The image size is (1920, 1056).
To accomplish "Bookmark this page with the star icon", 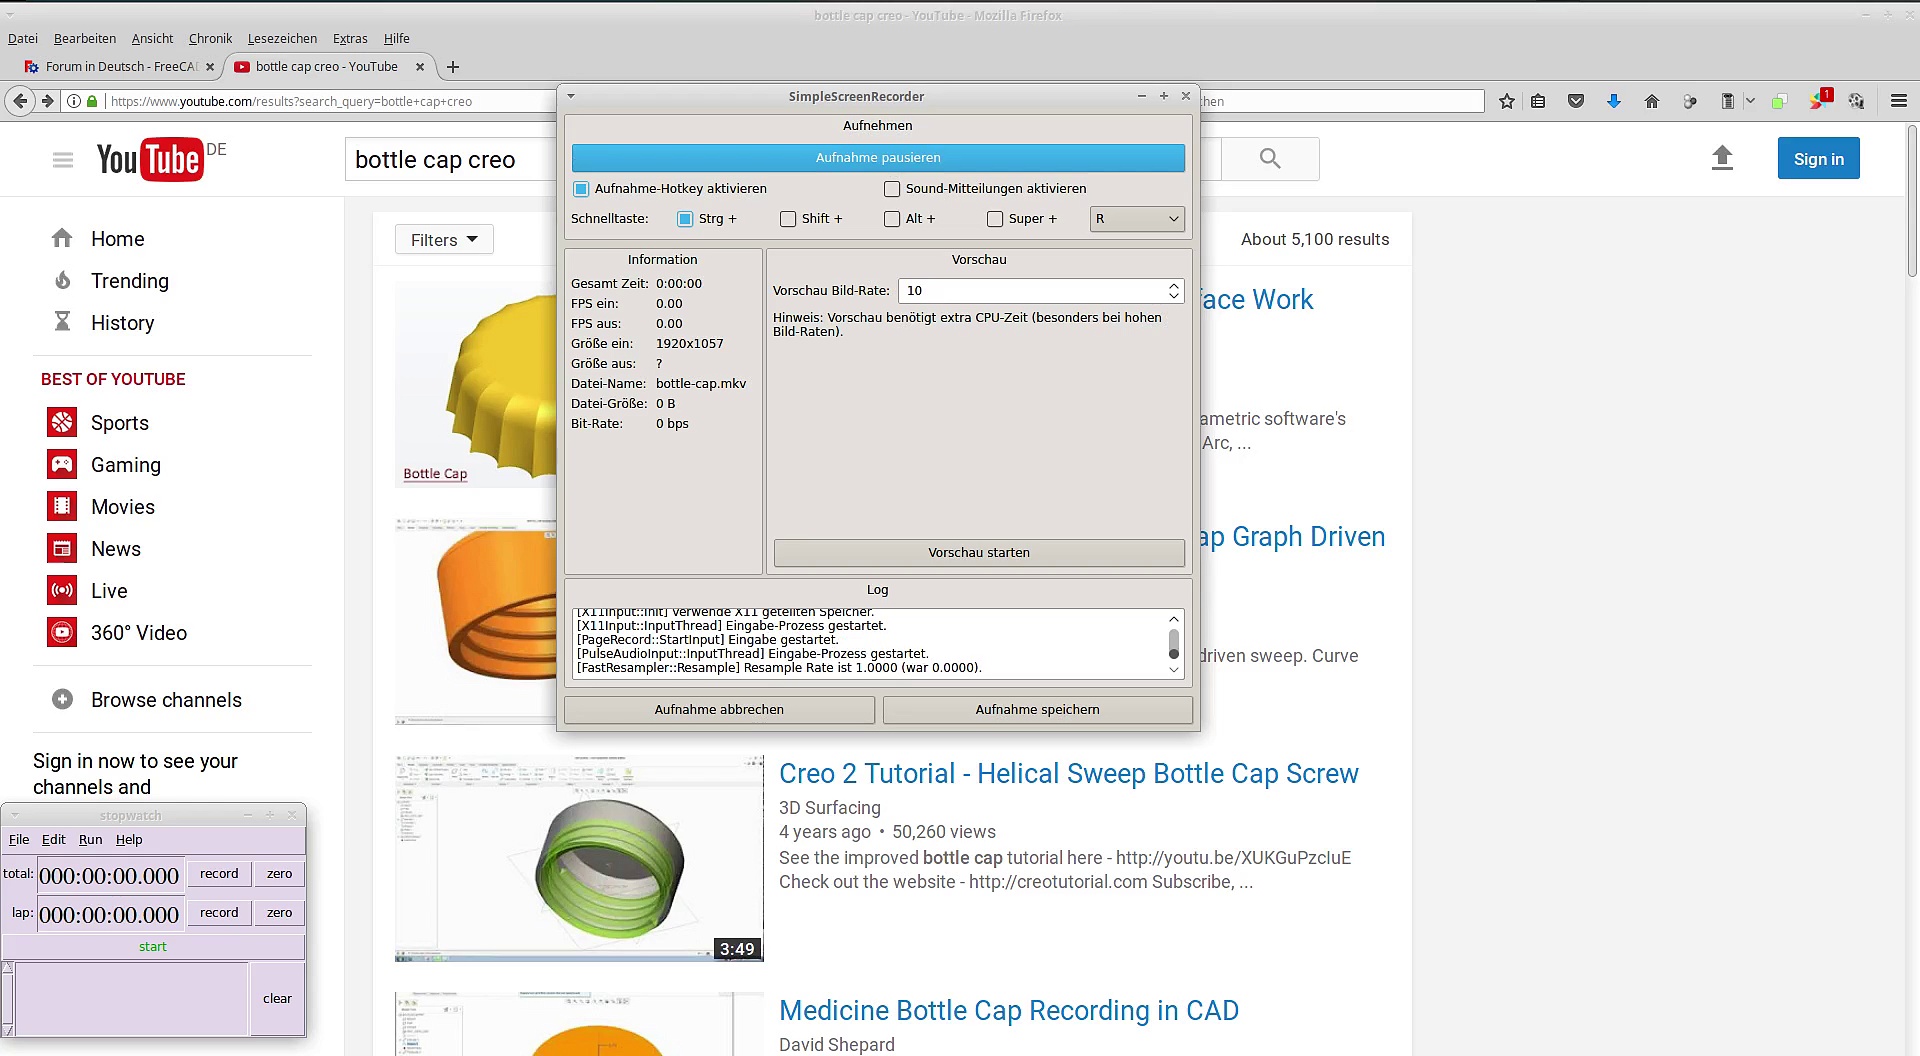I will click(1506, 101).
